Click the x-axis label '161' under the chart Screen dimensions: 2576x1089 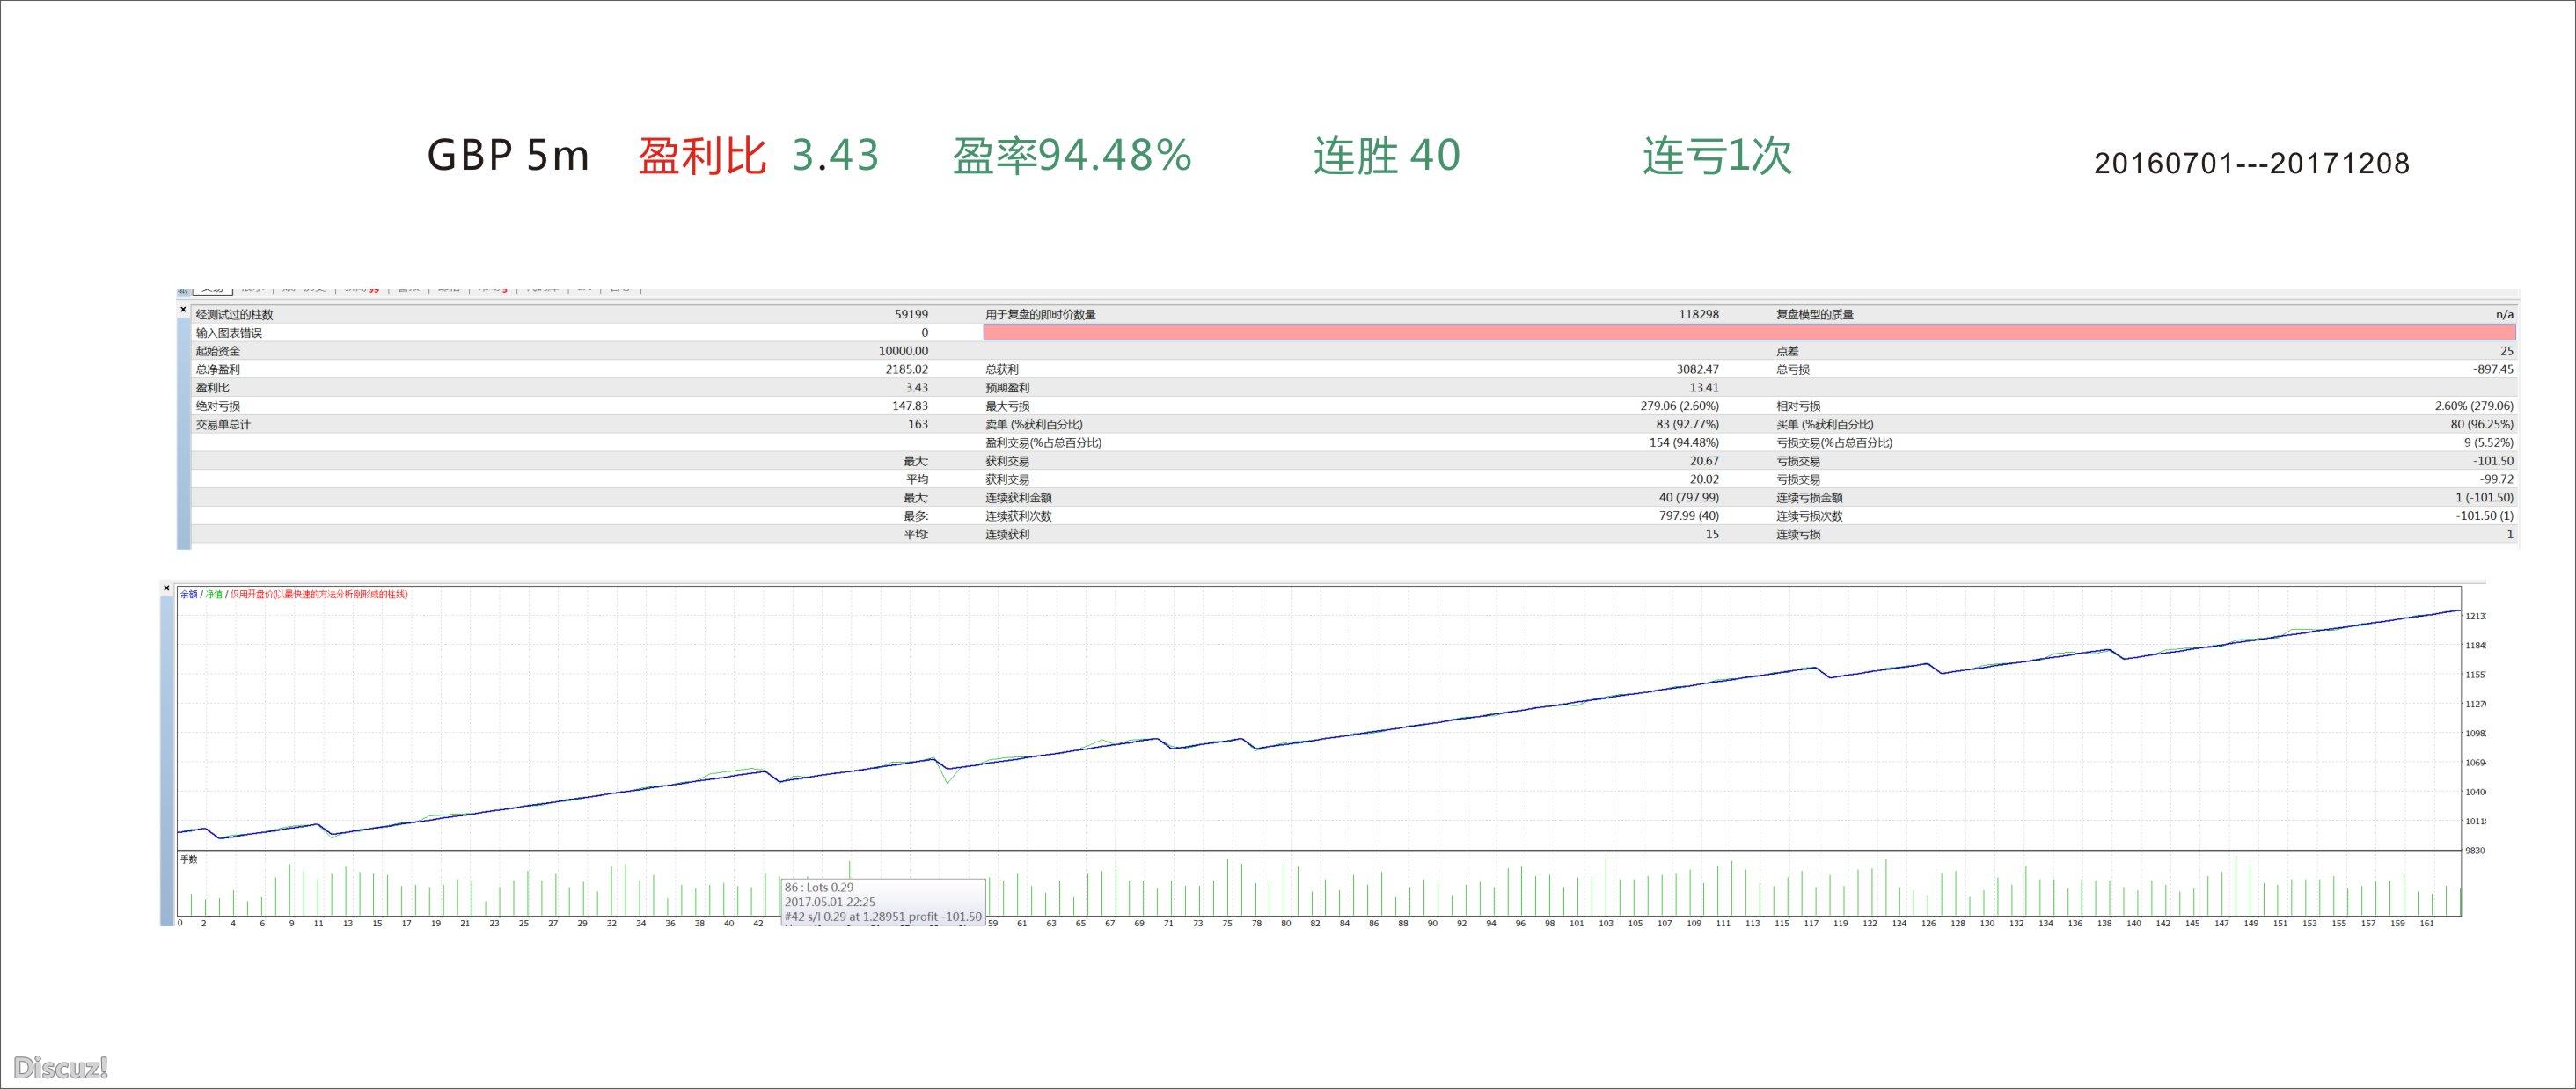click(2426, 924)
